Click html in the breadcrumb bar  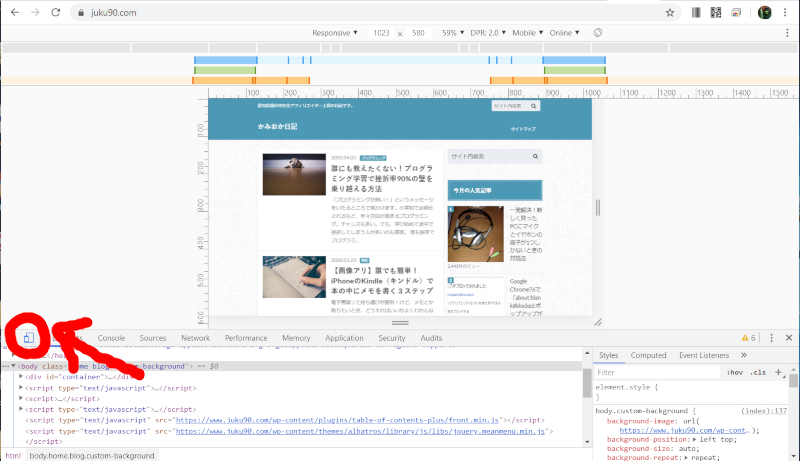point(13,455)
